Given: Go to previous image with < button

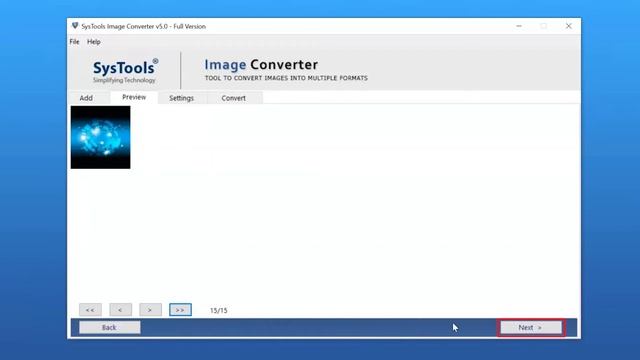Looking at the screenshot, I should coord(120,310).
